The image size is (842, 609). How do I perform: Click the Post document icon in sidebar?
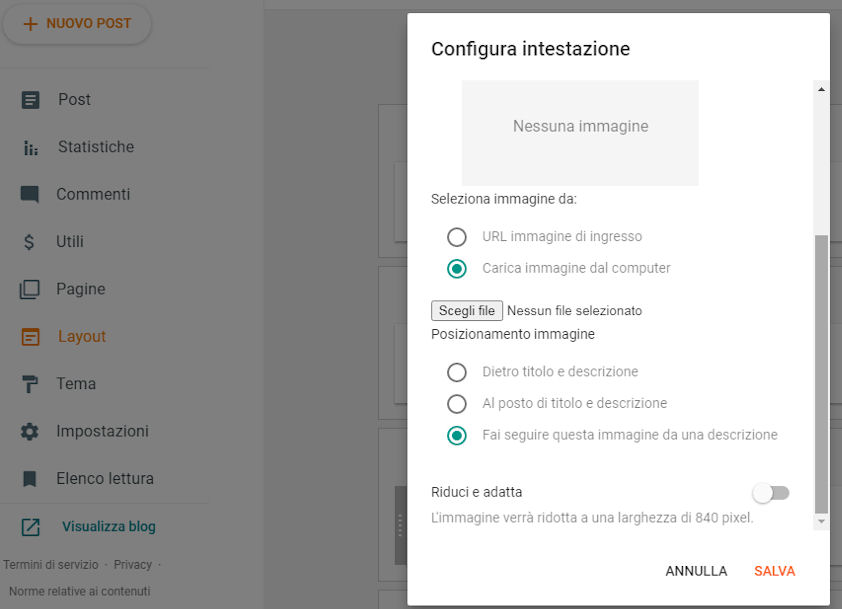[30, 100]
